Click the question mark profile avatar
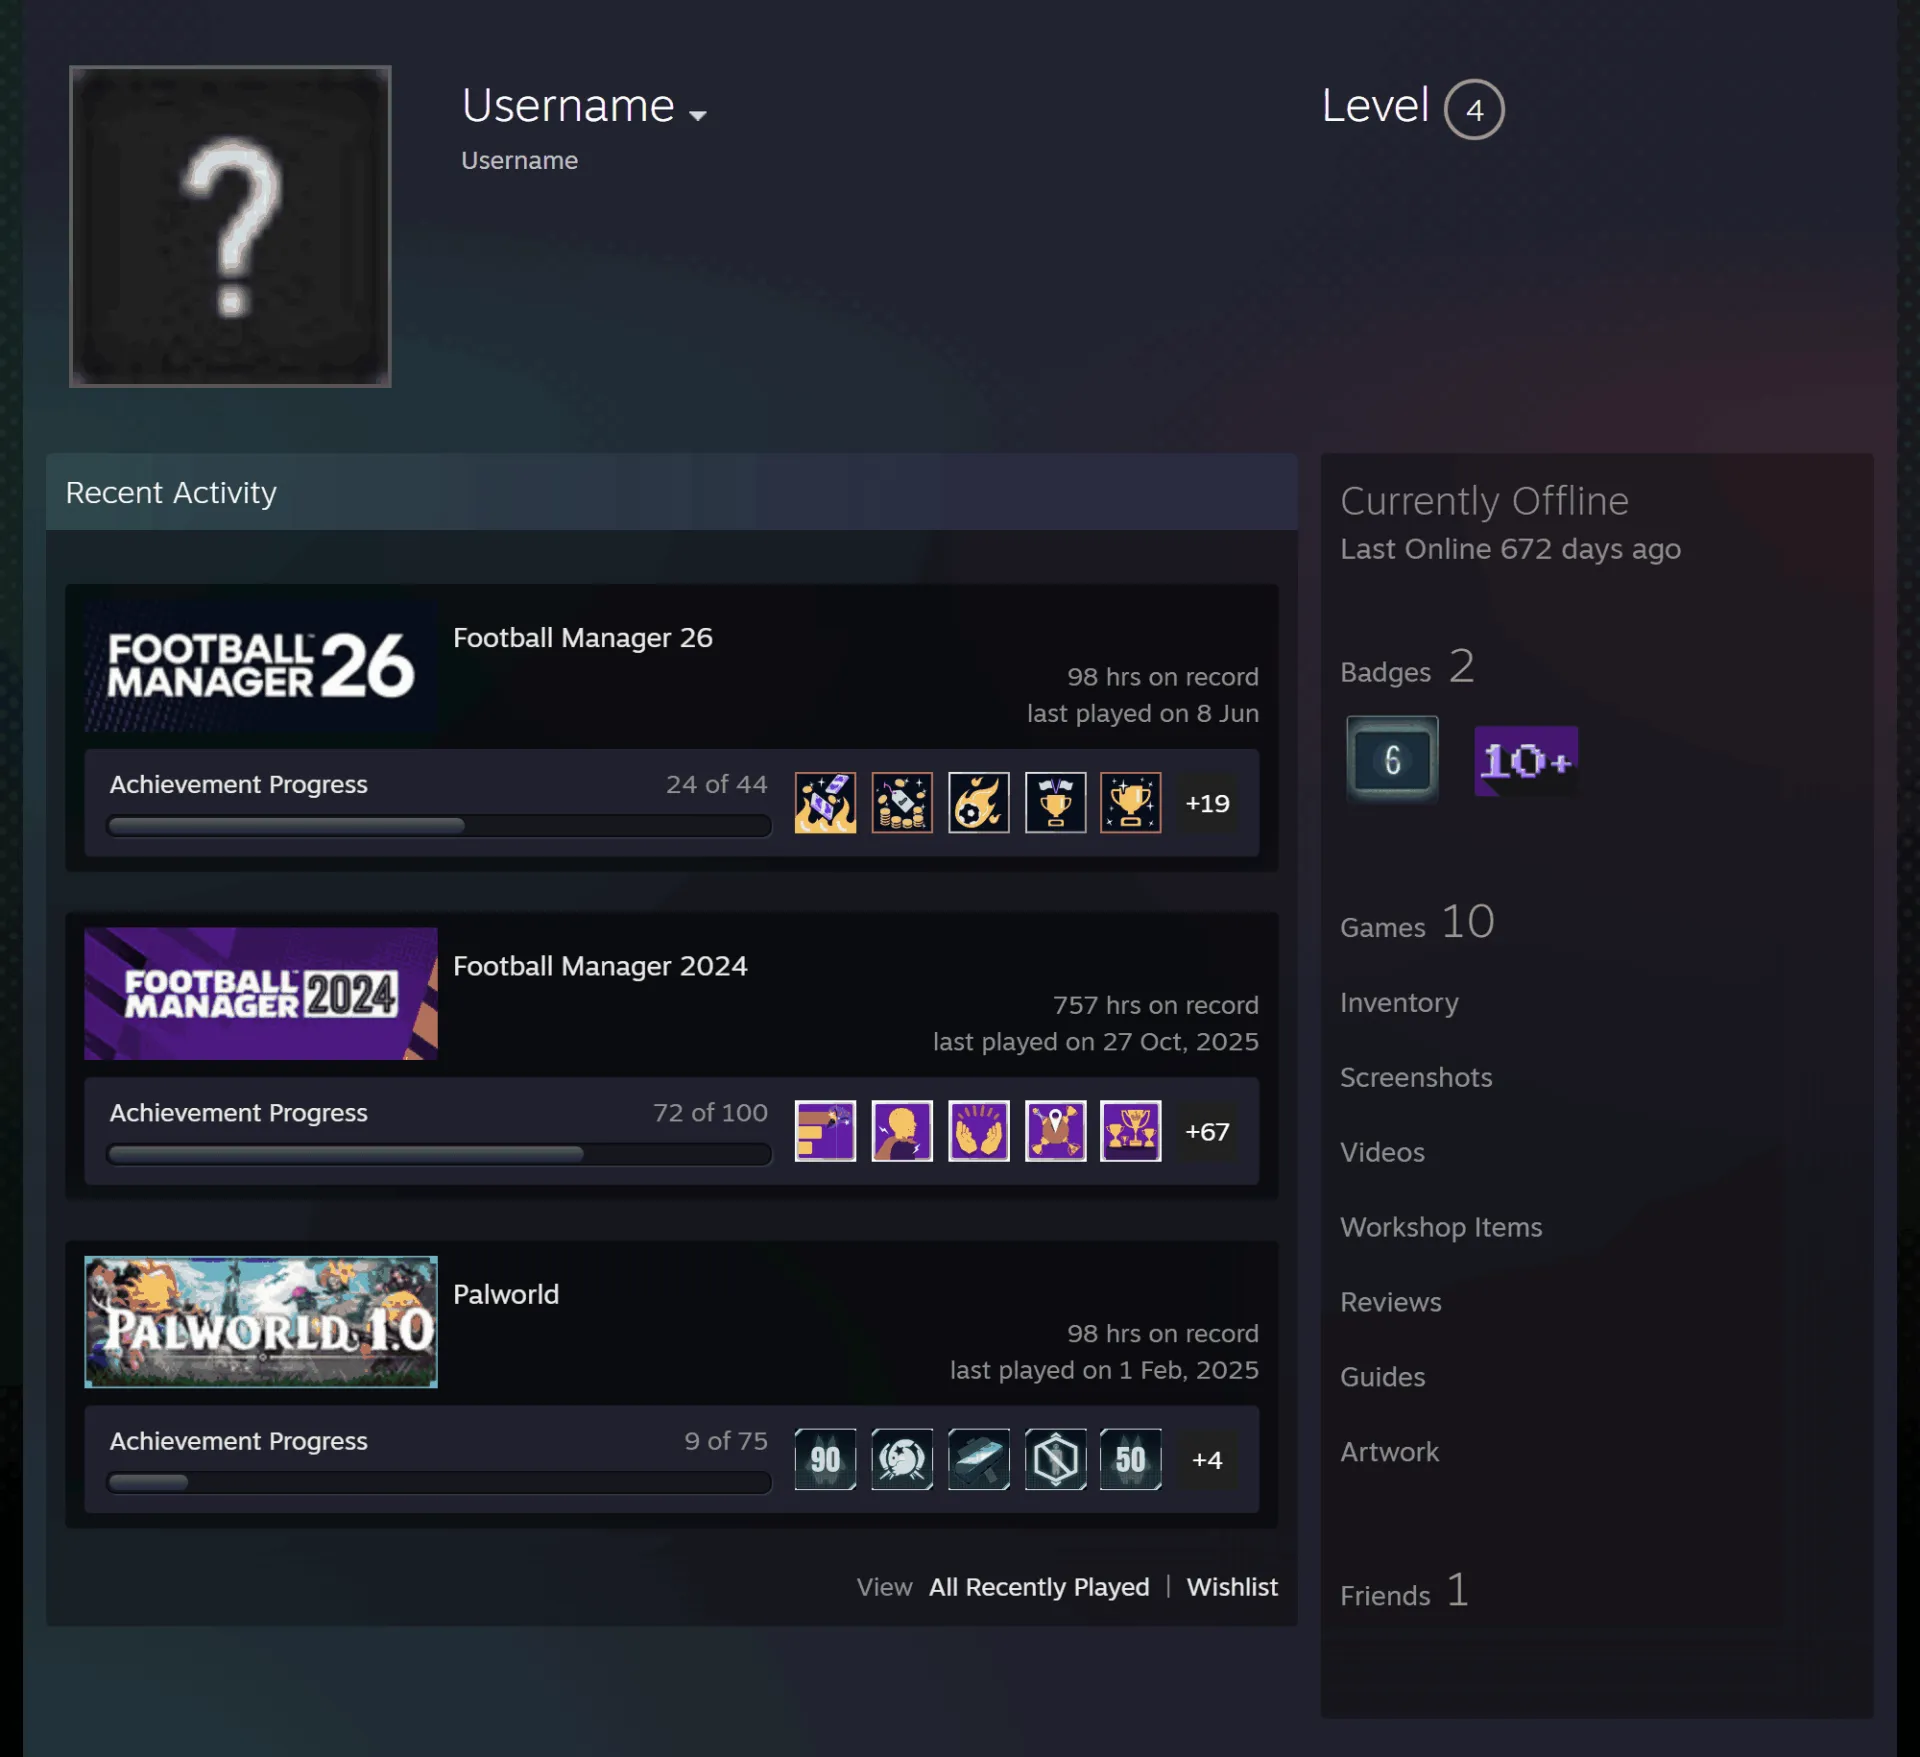The height and width of the screenshot is (1757, 1920). [230, 226]
